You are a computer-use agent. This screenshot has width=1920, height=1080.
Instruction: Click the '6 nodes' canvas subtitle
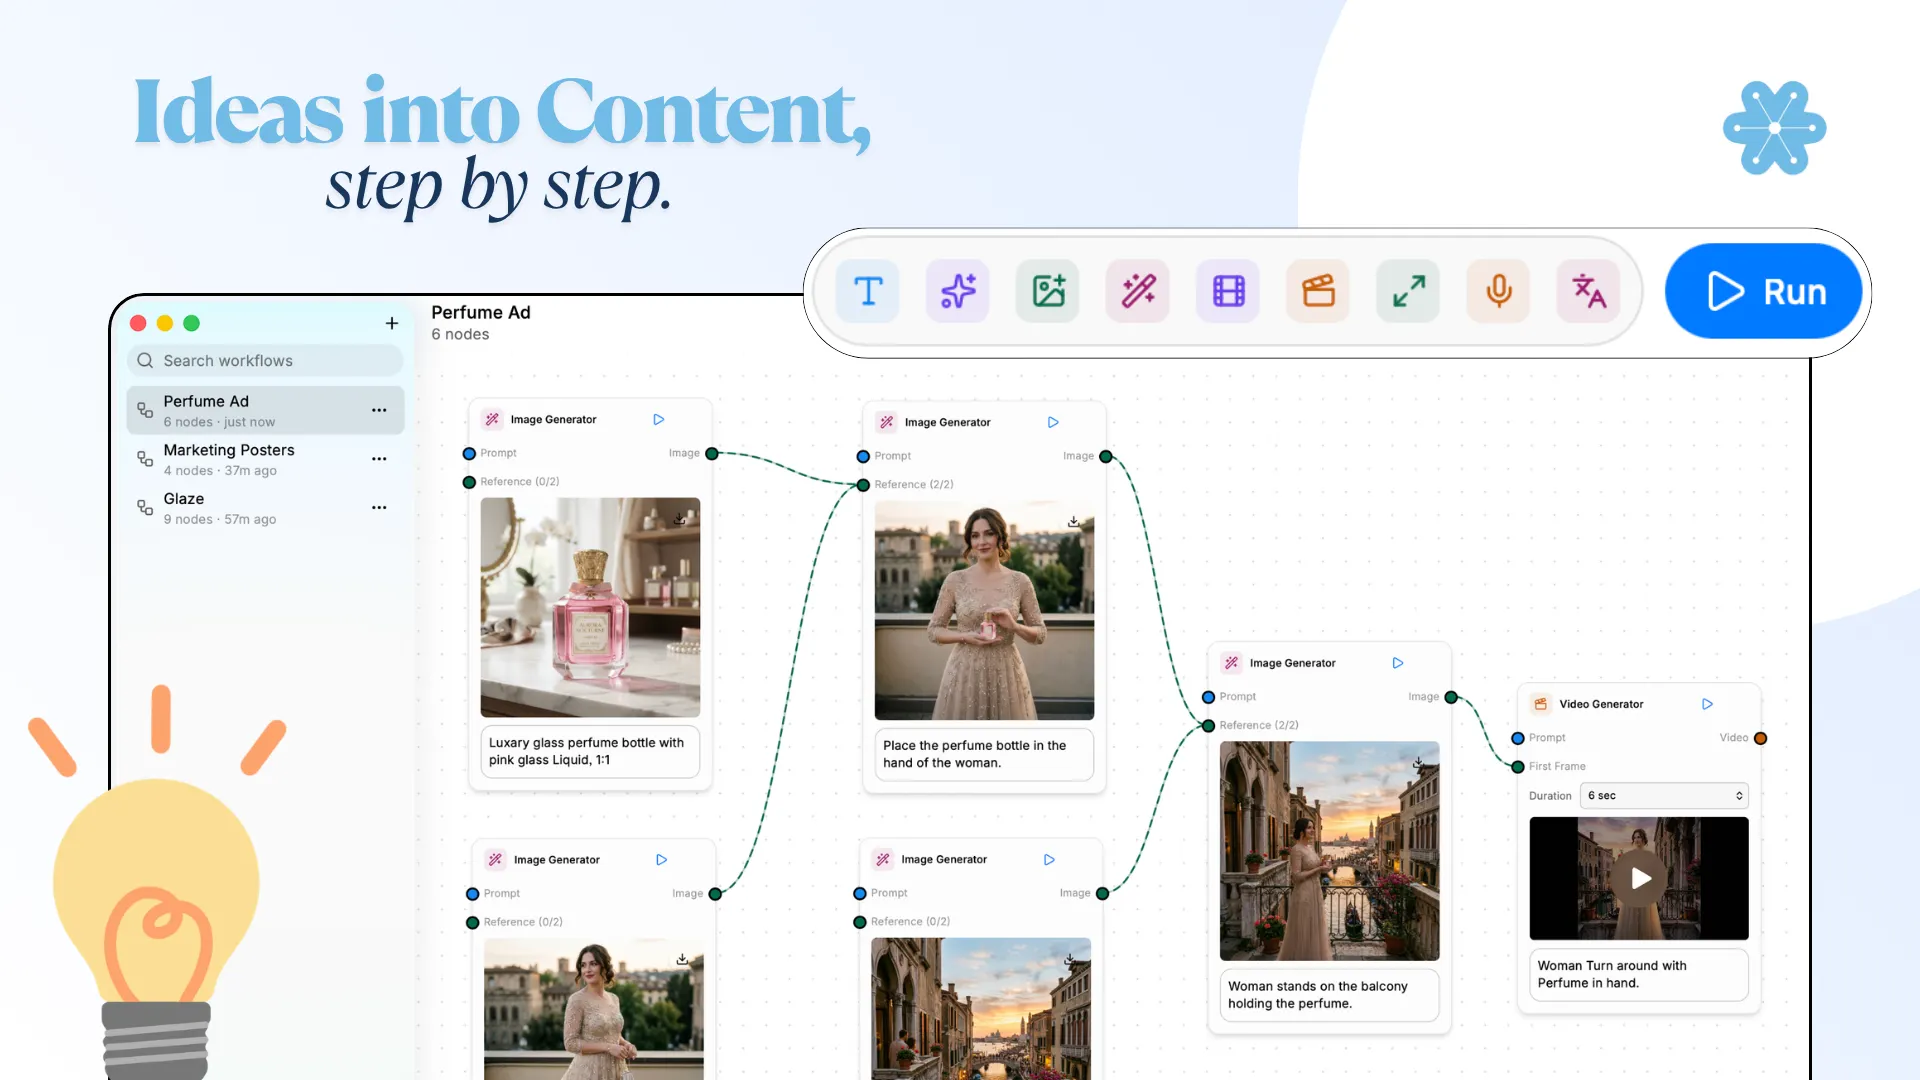point(460,335)
